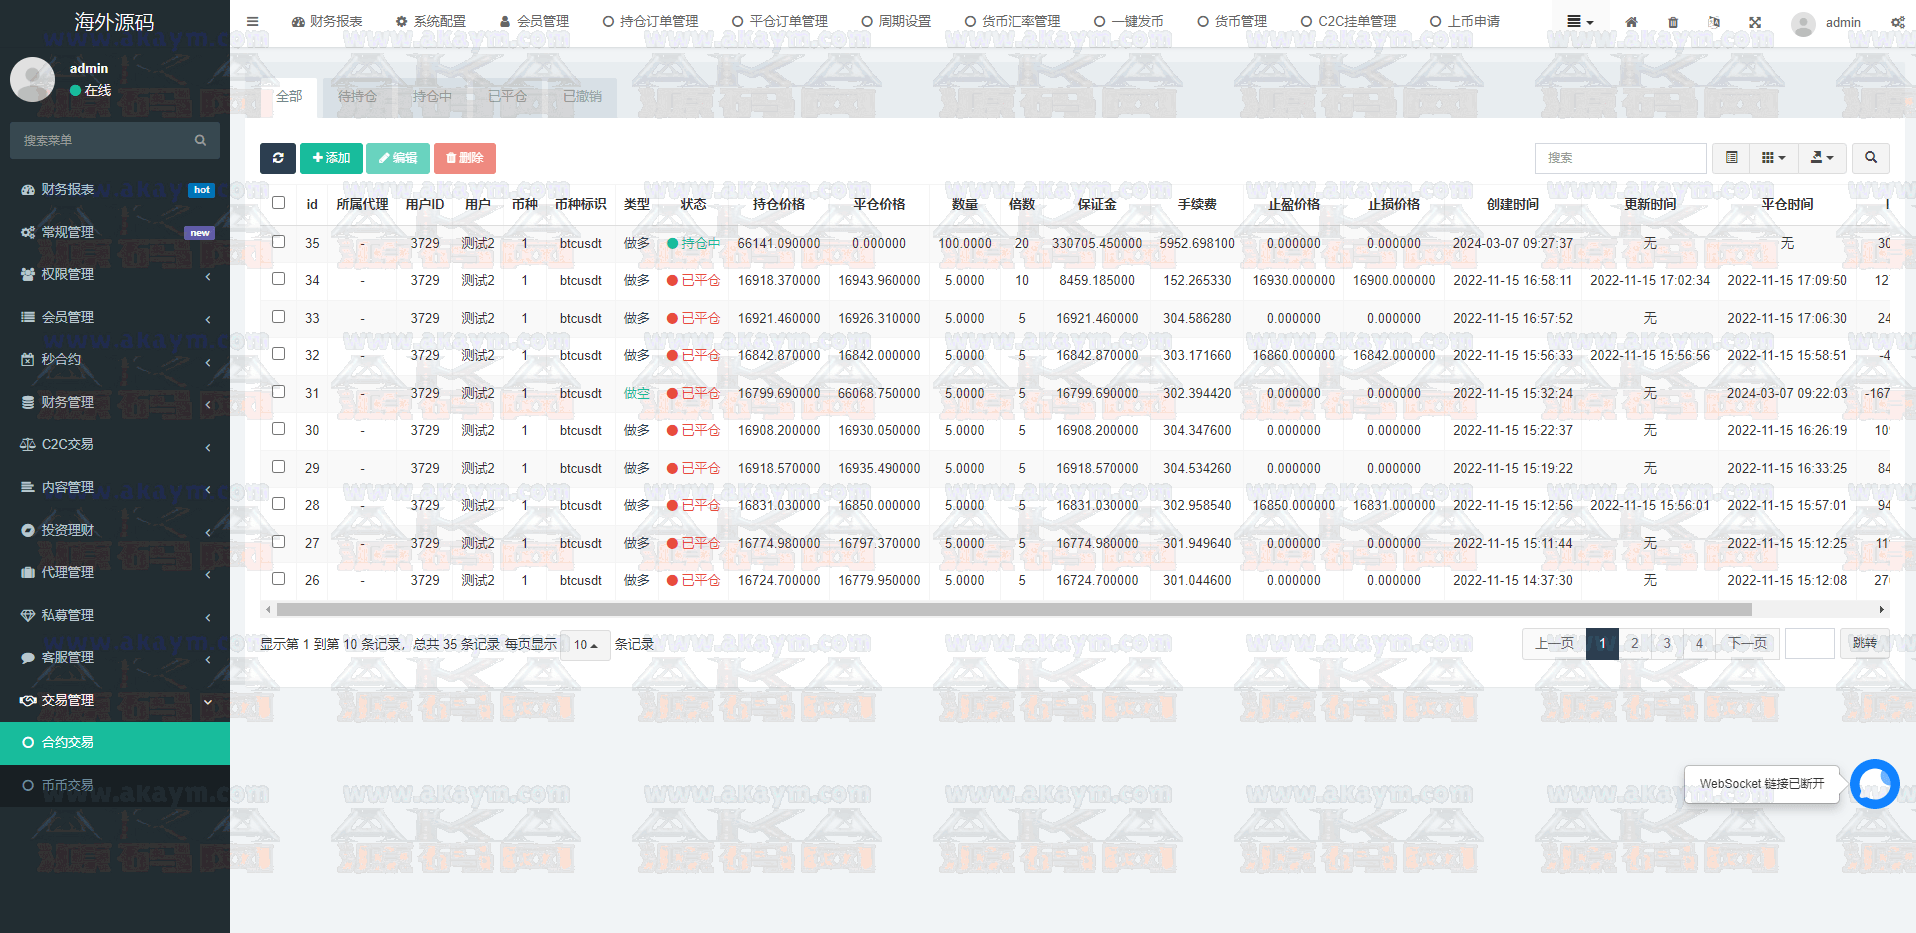Go to the home icon in top bar
This screenshot has width=1916, height=933.
coord(1631,22)
